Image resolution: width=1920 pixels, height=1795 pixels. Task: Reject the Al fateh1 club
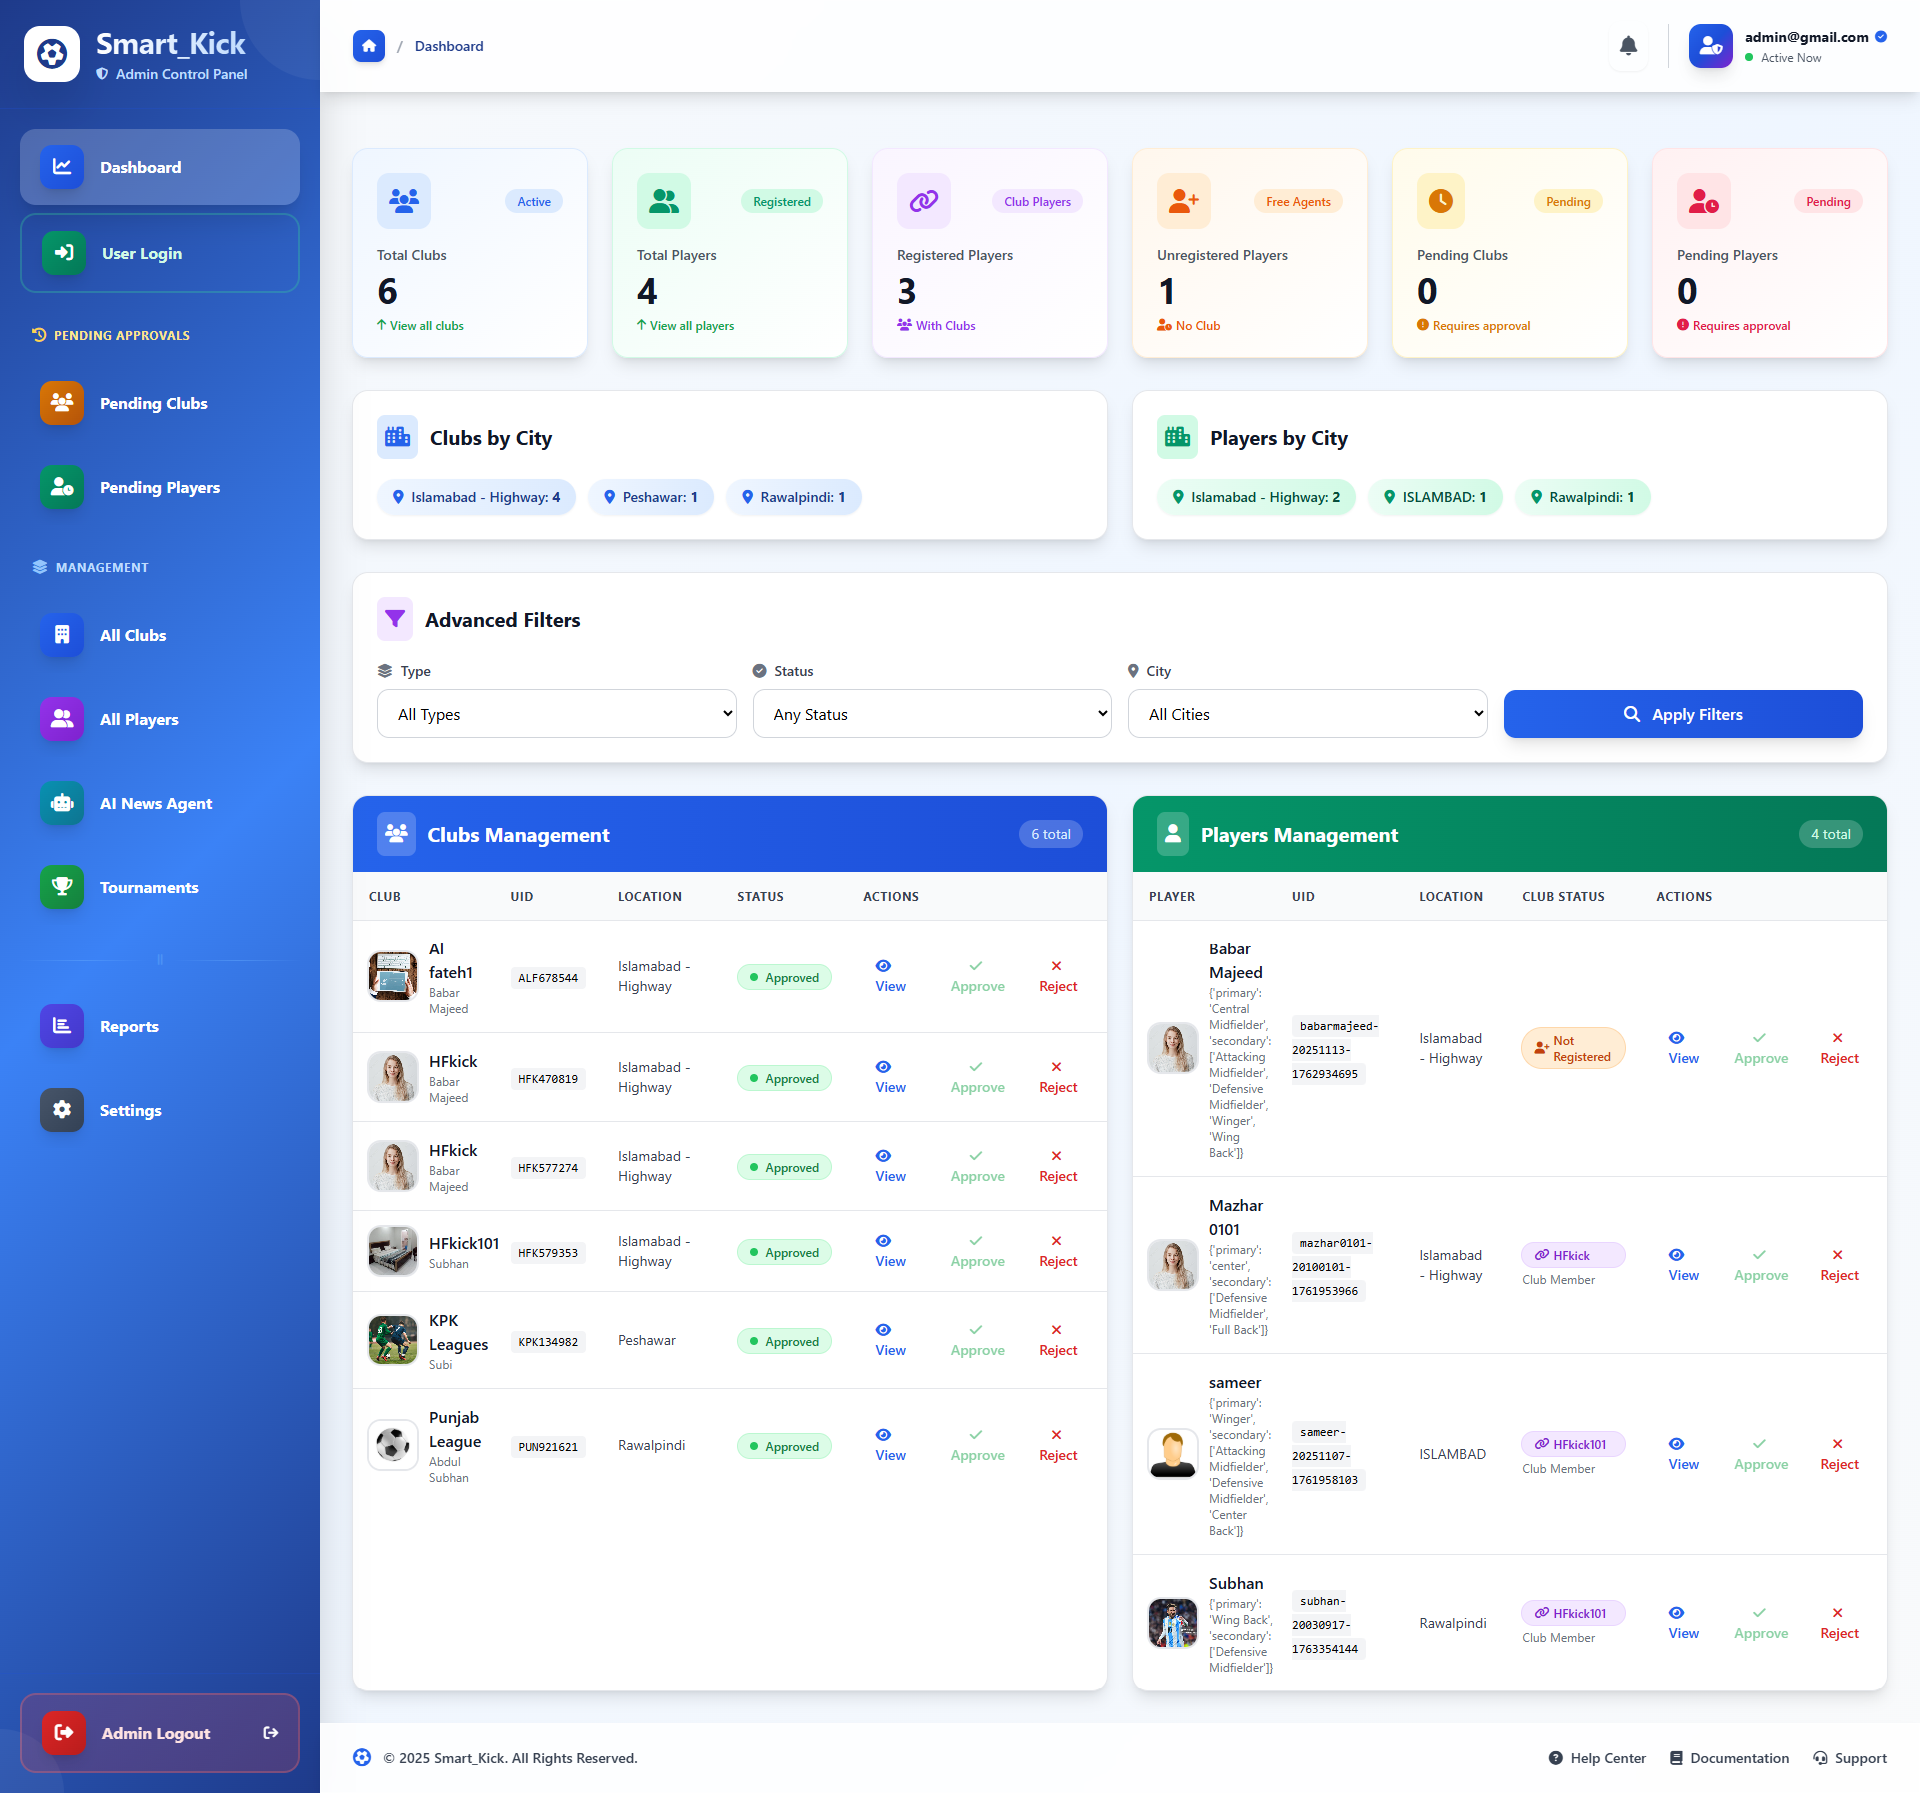1057,976
